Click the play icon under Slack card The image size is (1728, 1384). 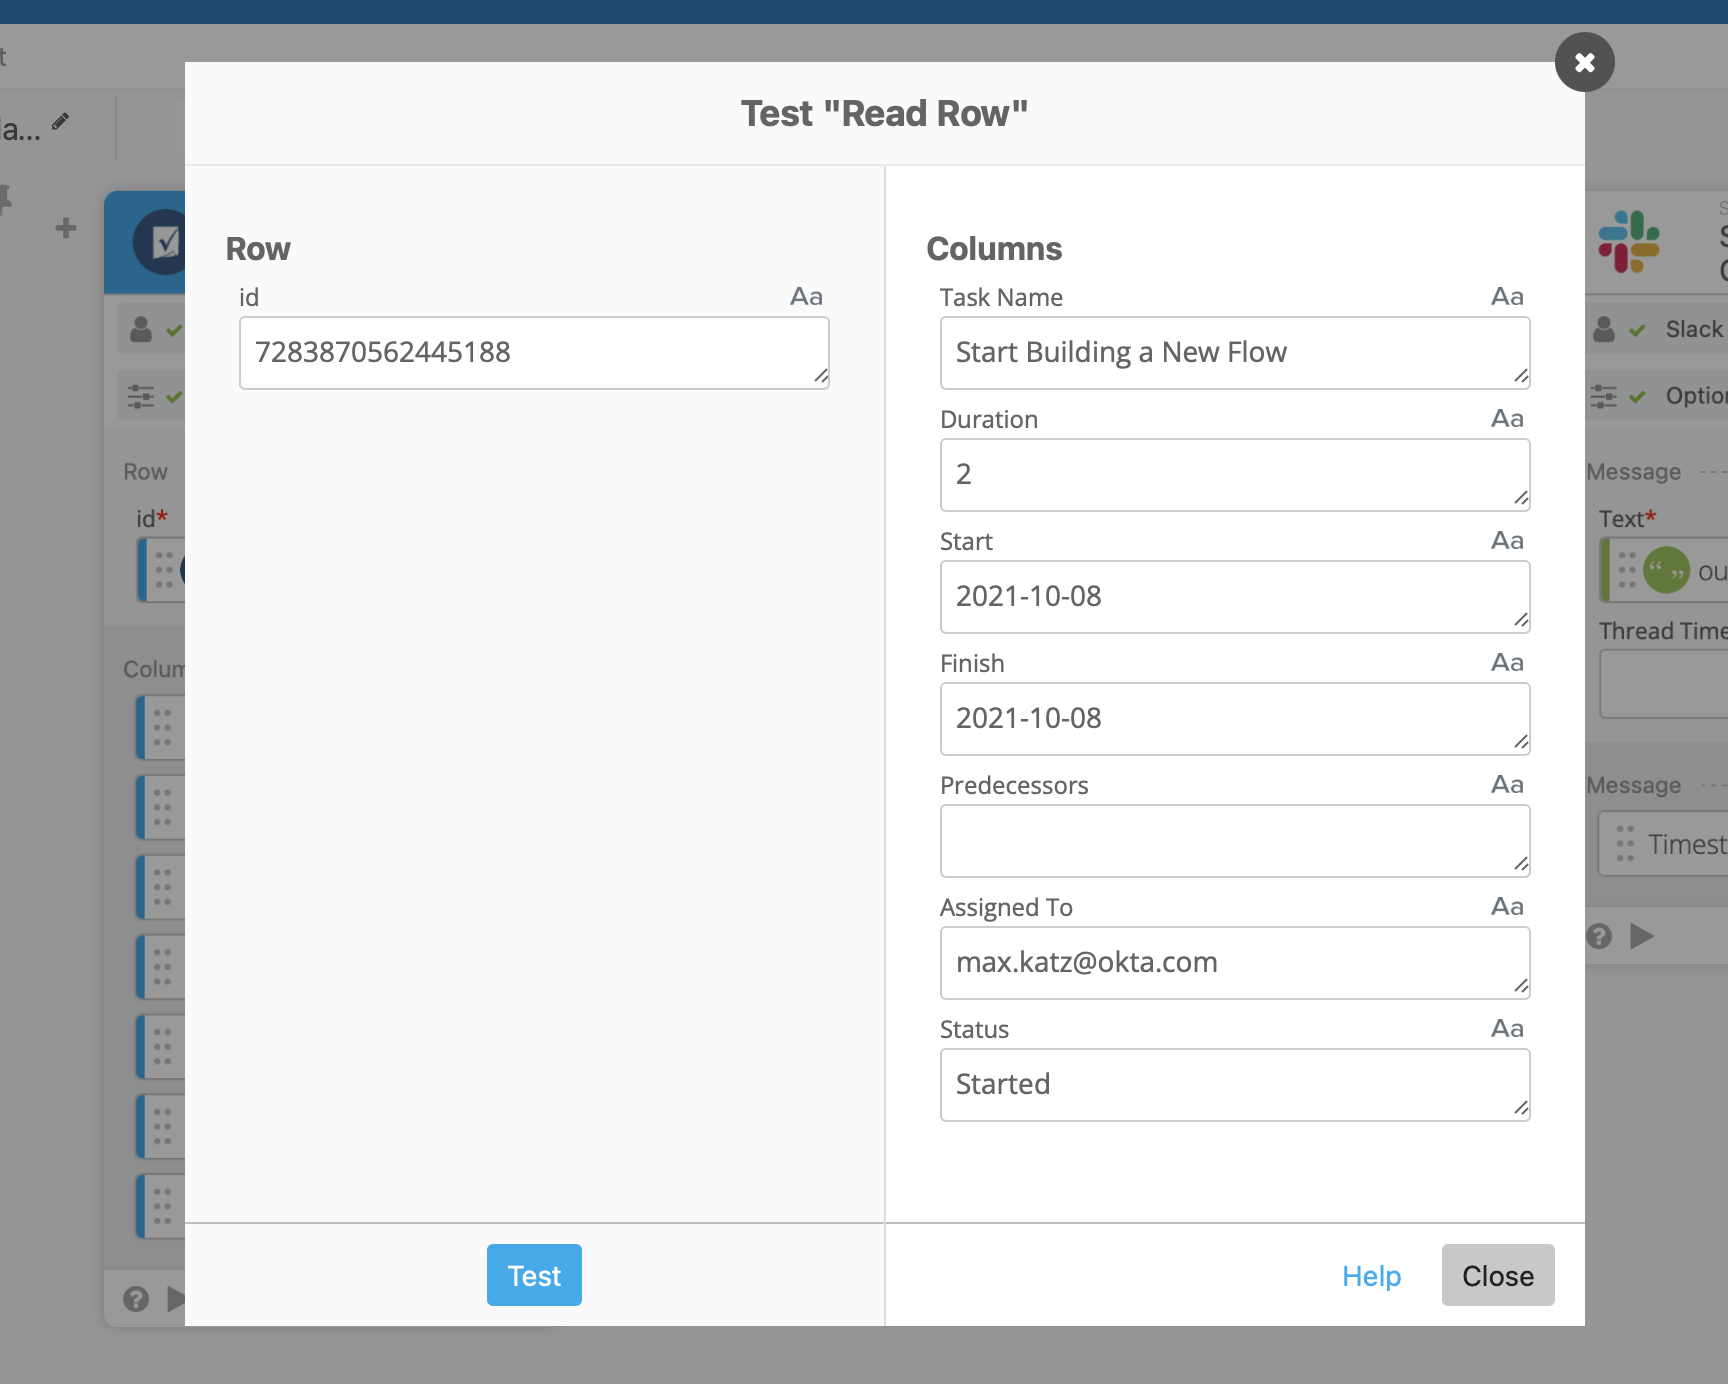[x=1641, y=936]
